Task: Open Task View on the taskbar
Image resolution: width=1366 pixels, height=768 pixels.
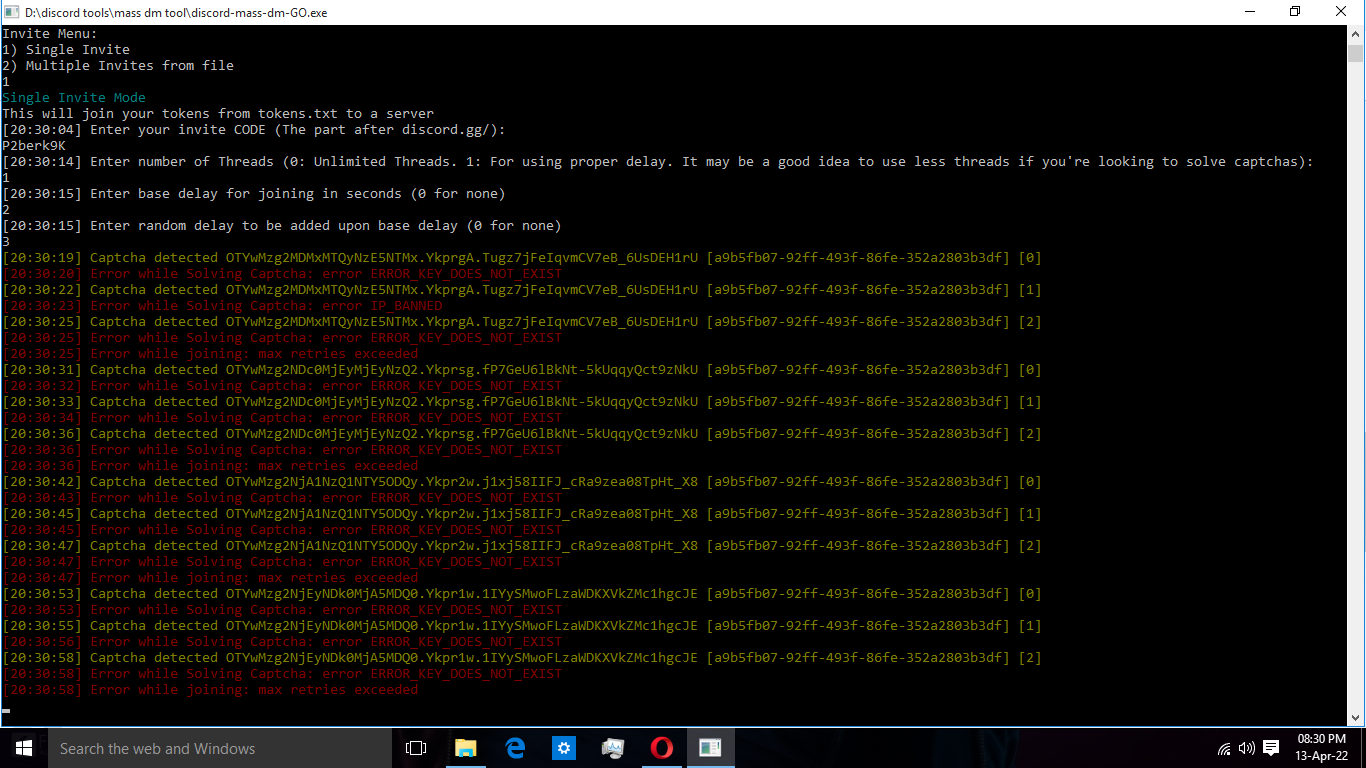Action: [x=415, y=748]
